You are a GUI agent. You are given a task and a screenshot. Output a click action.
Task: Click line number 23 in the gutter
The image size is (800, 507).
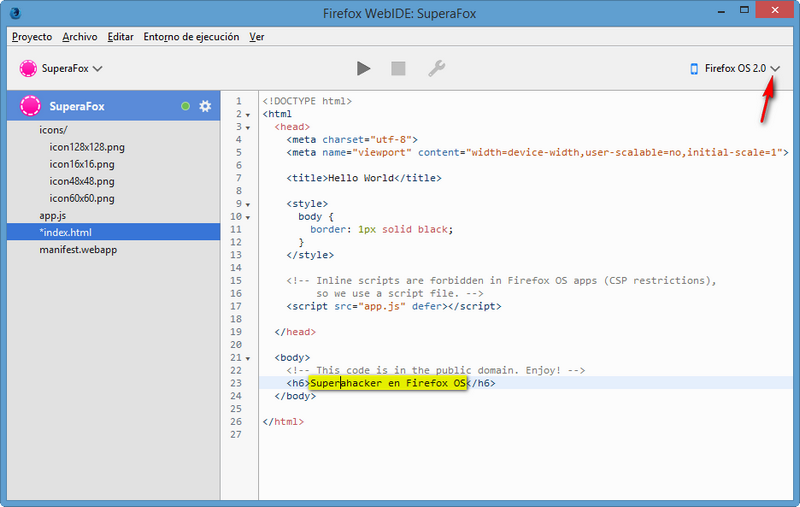pos(236,383)
